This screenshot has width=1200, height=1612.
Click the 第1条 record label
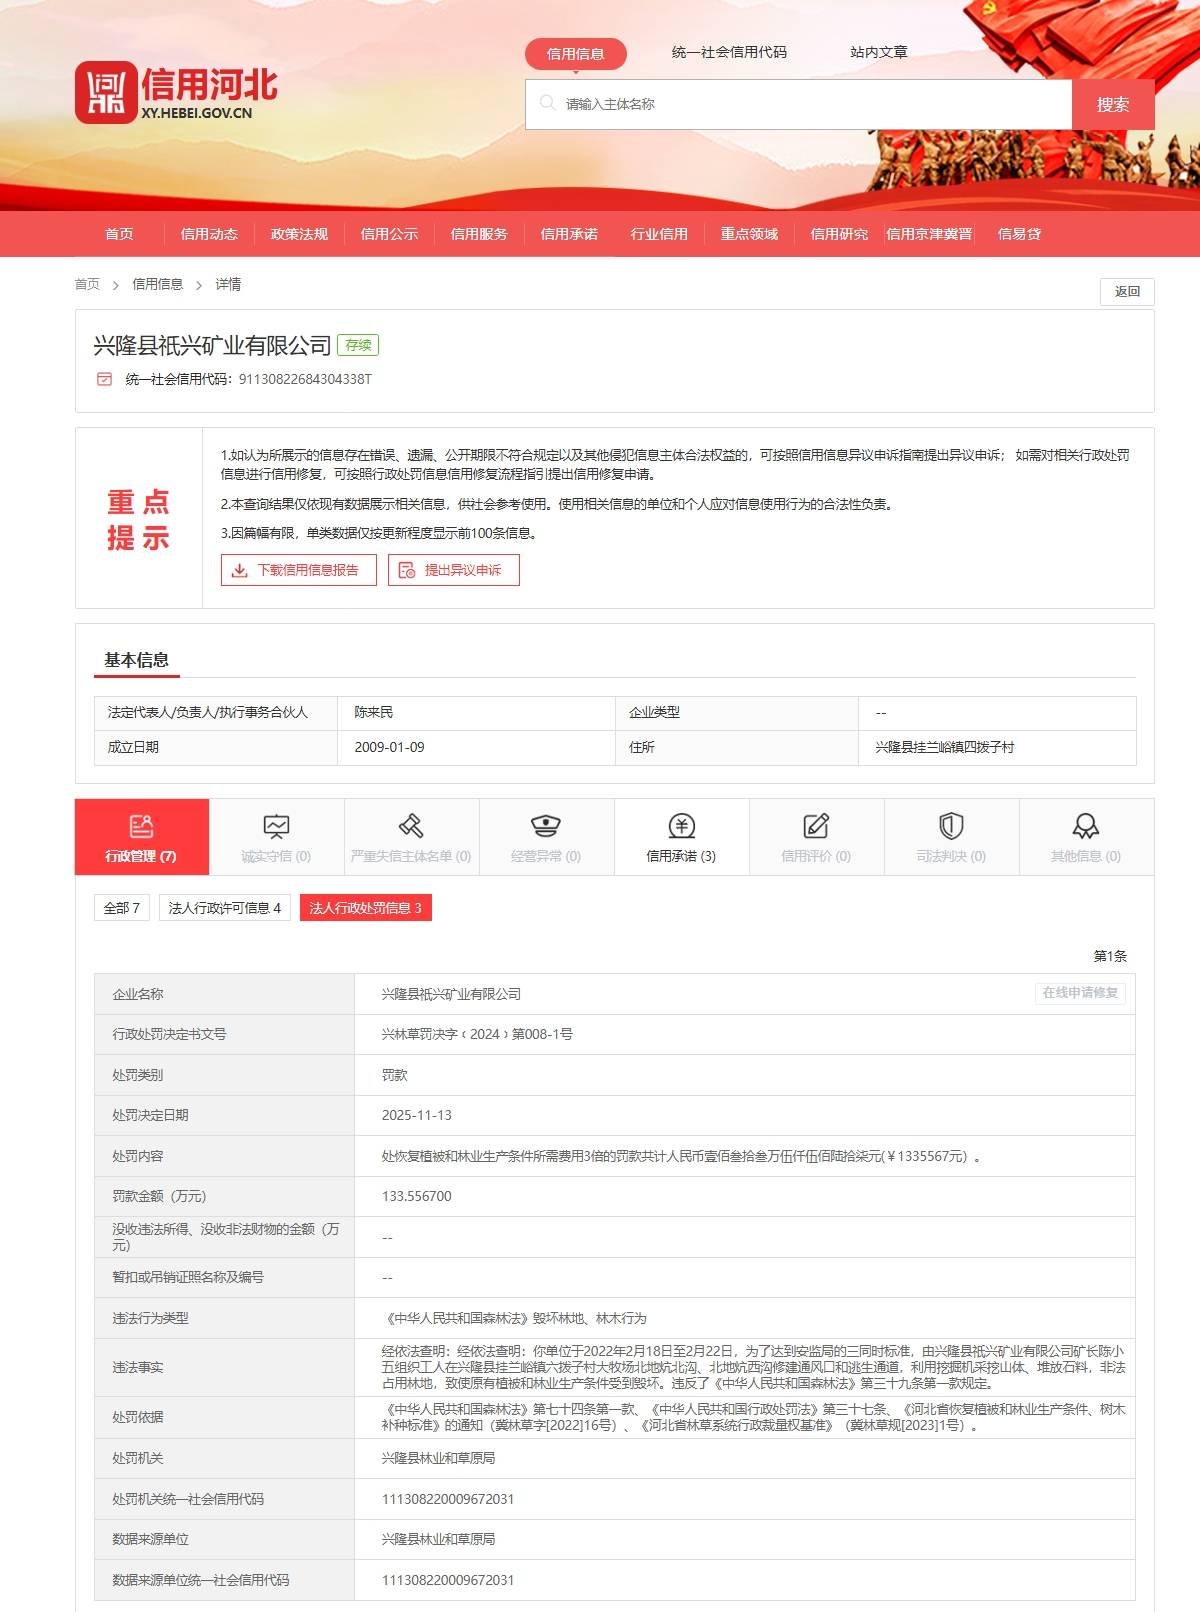coord(1110,956)
